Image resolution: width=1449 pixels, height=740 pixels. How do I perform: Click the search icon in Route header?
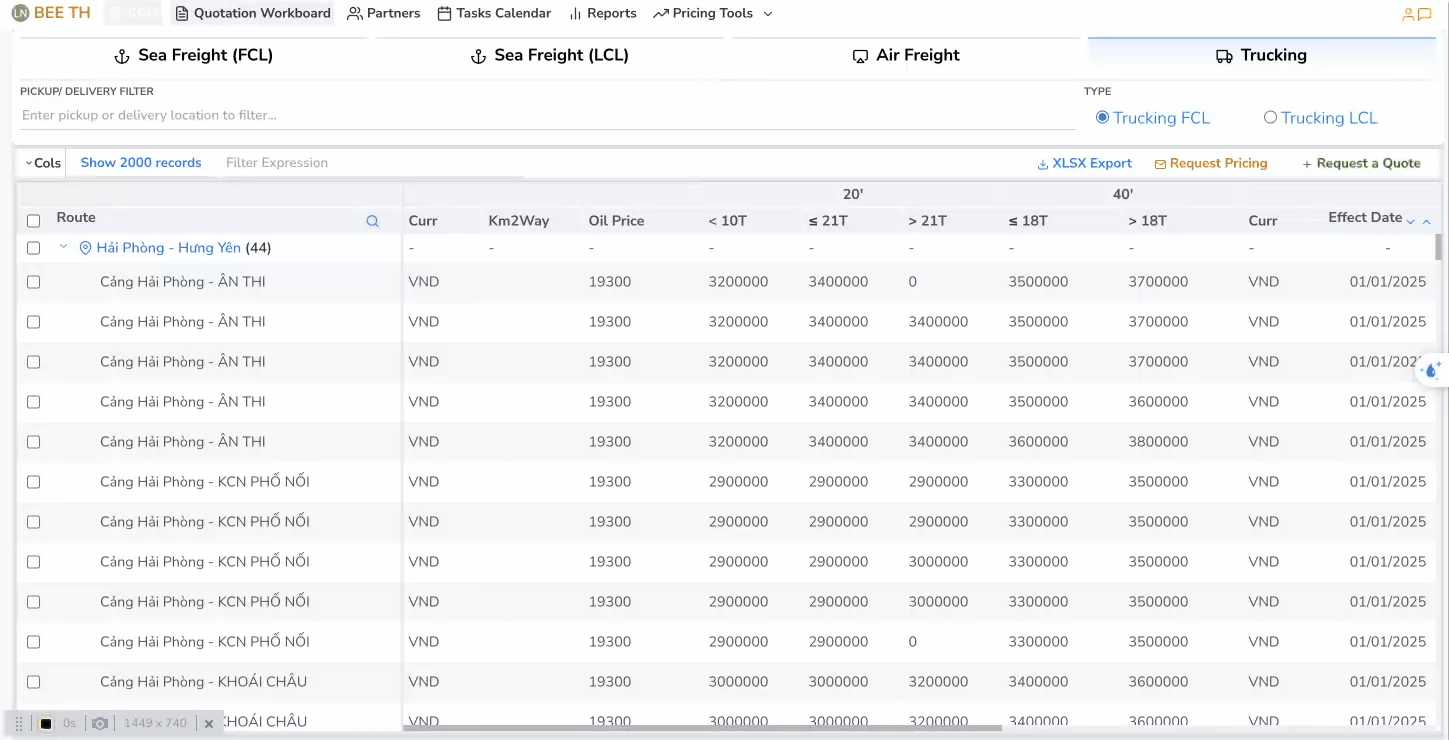pyautogui.click(x=372, y=221)
